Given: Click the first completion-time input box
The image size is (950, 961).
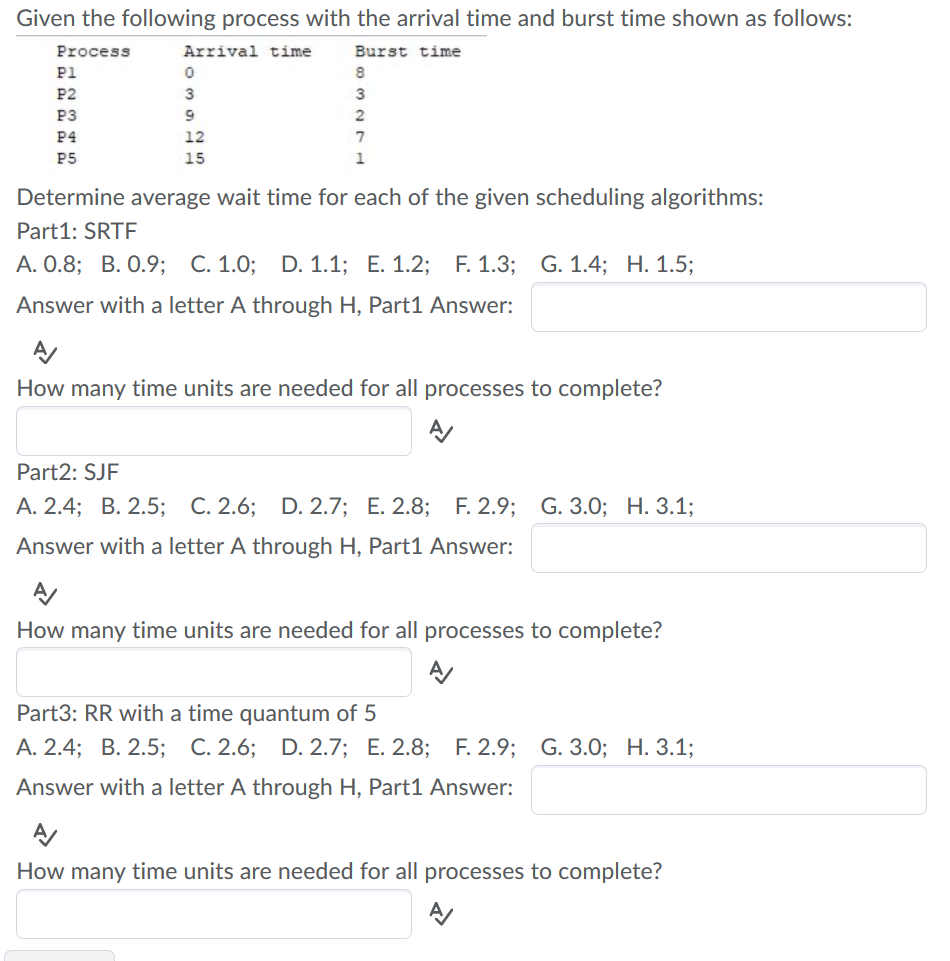Looking at the screenshot, I should coord(213,431).
